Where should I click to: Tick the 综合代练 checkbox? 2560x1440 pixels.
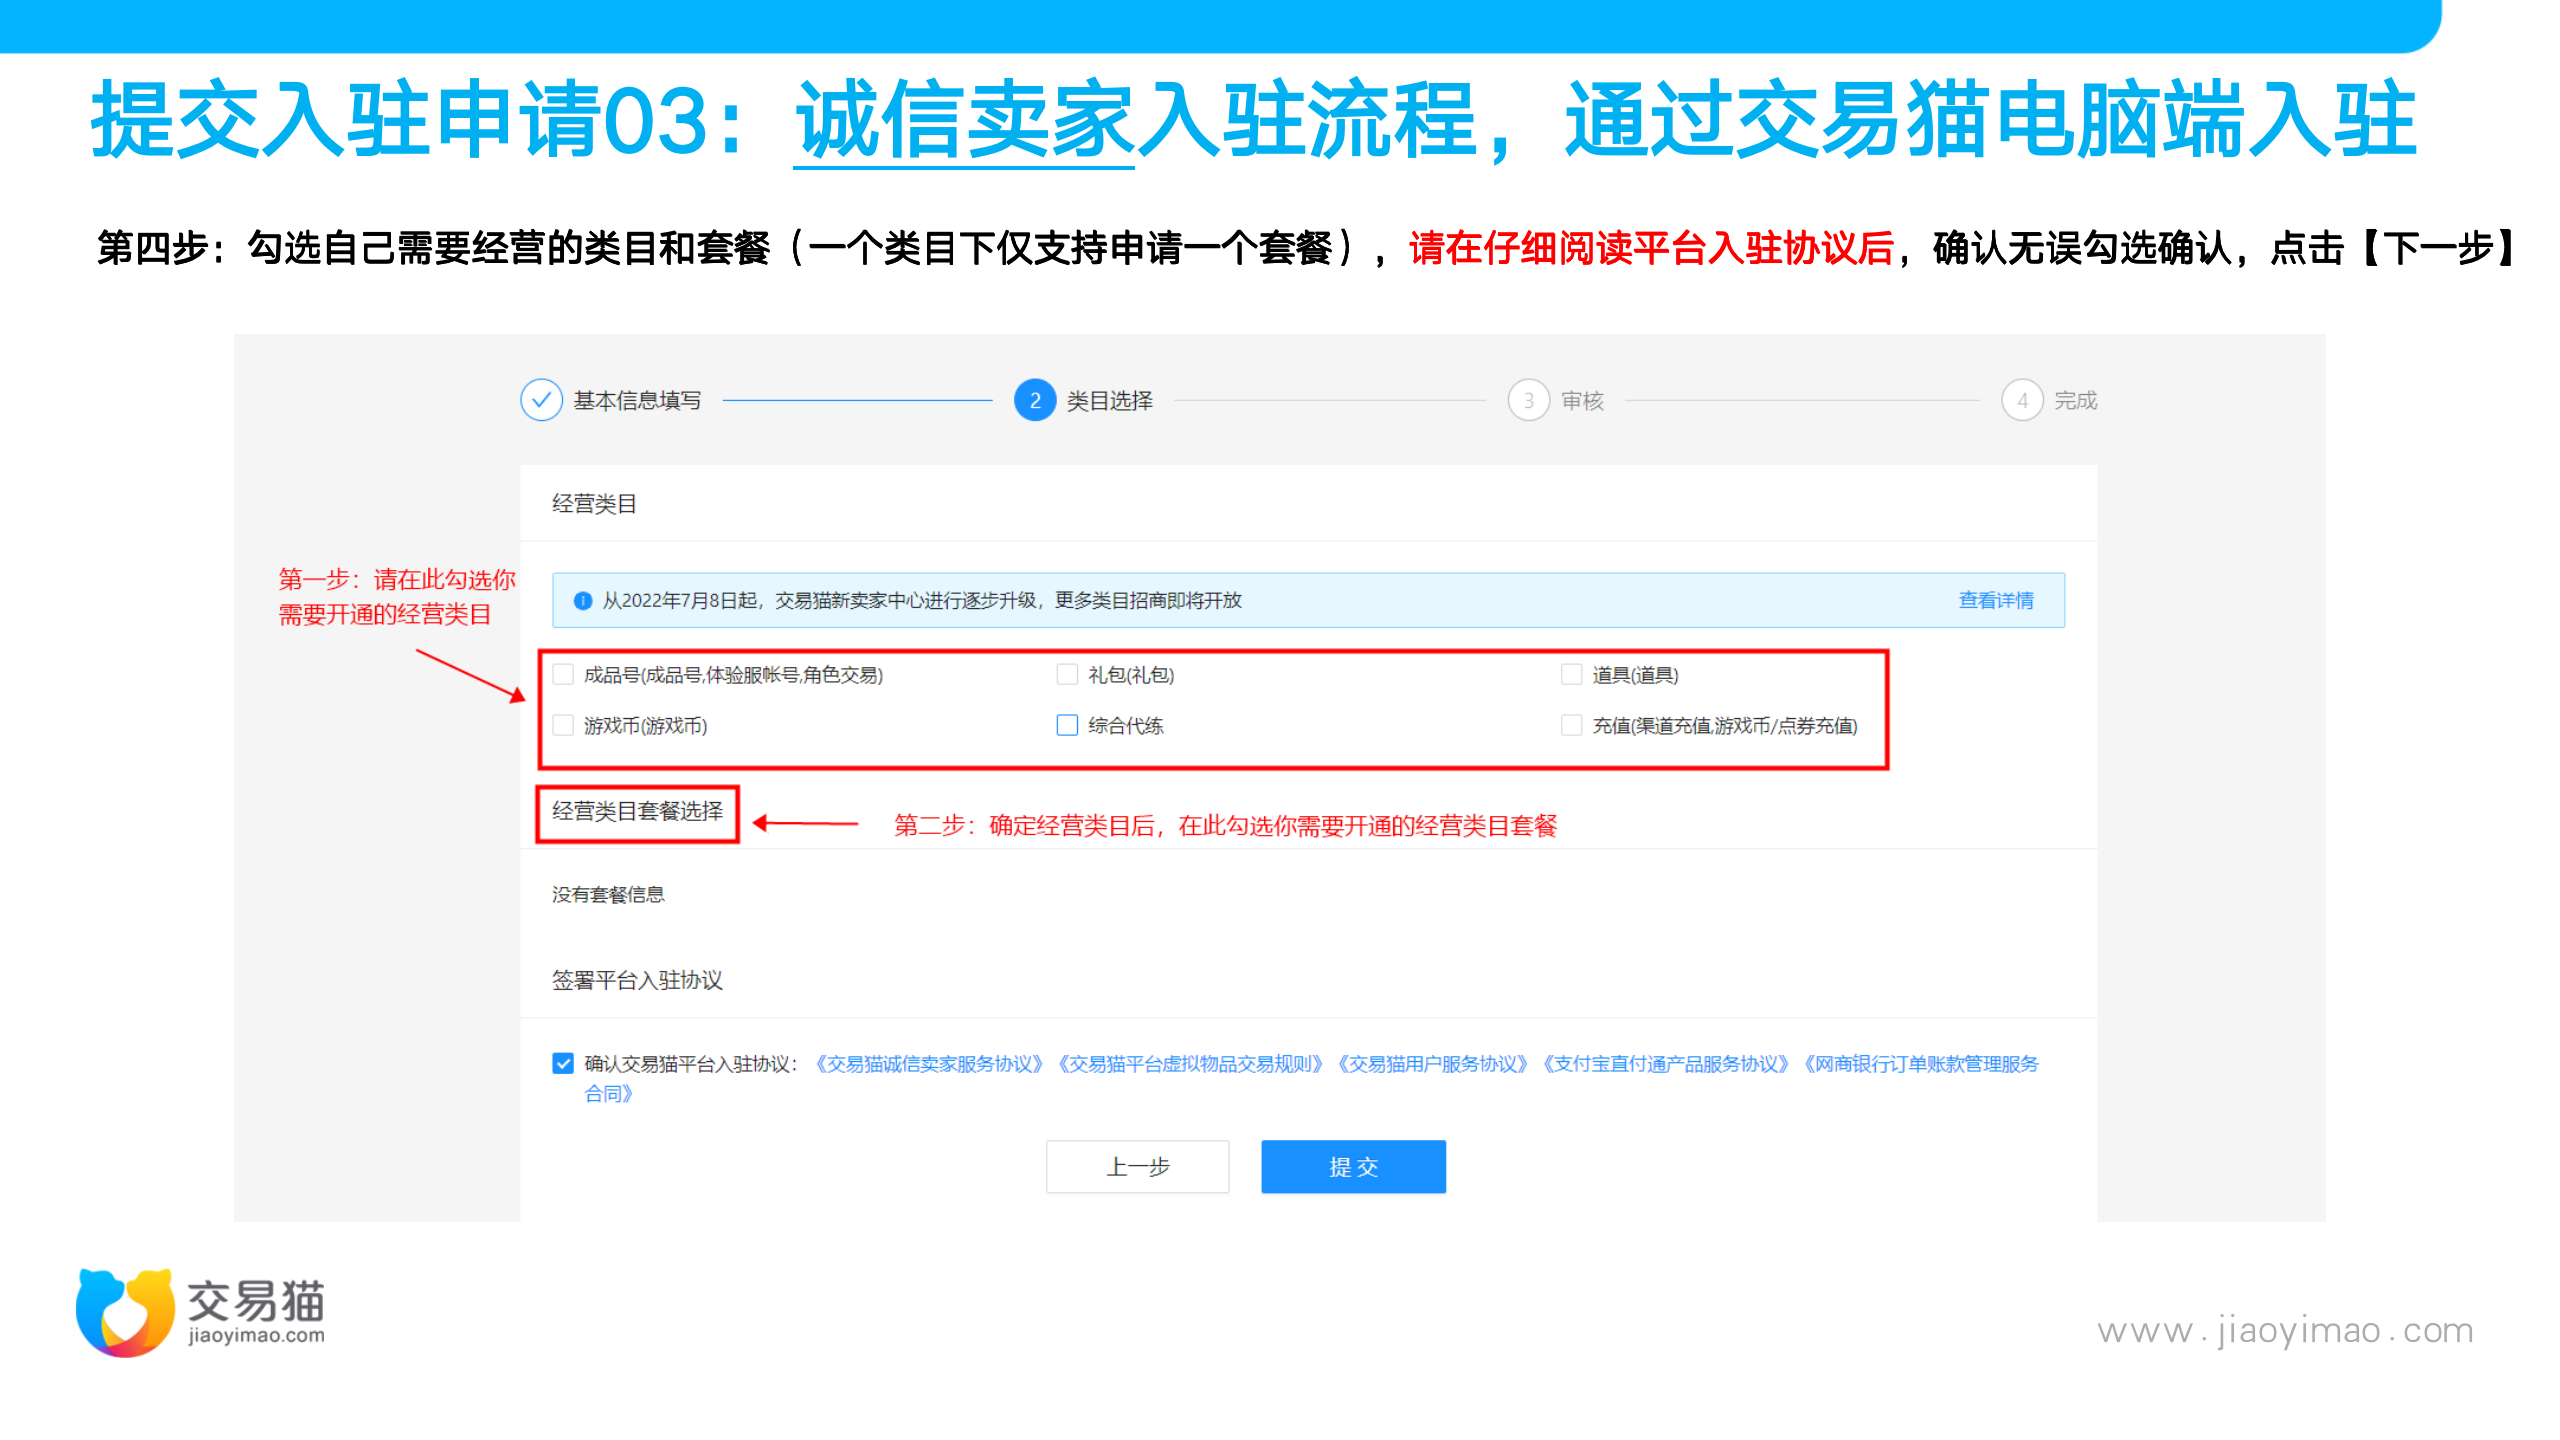[1067, 725]
